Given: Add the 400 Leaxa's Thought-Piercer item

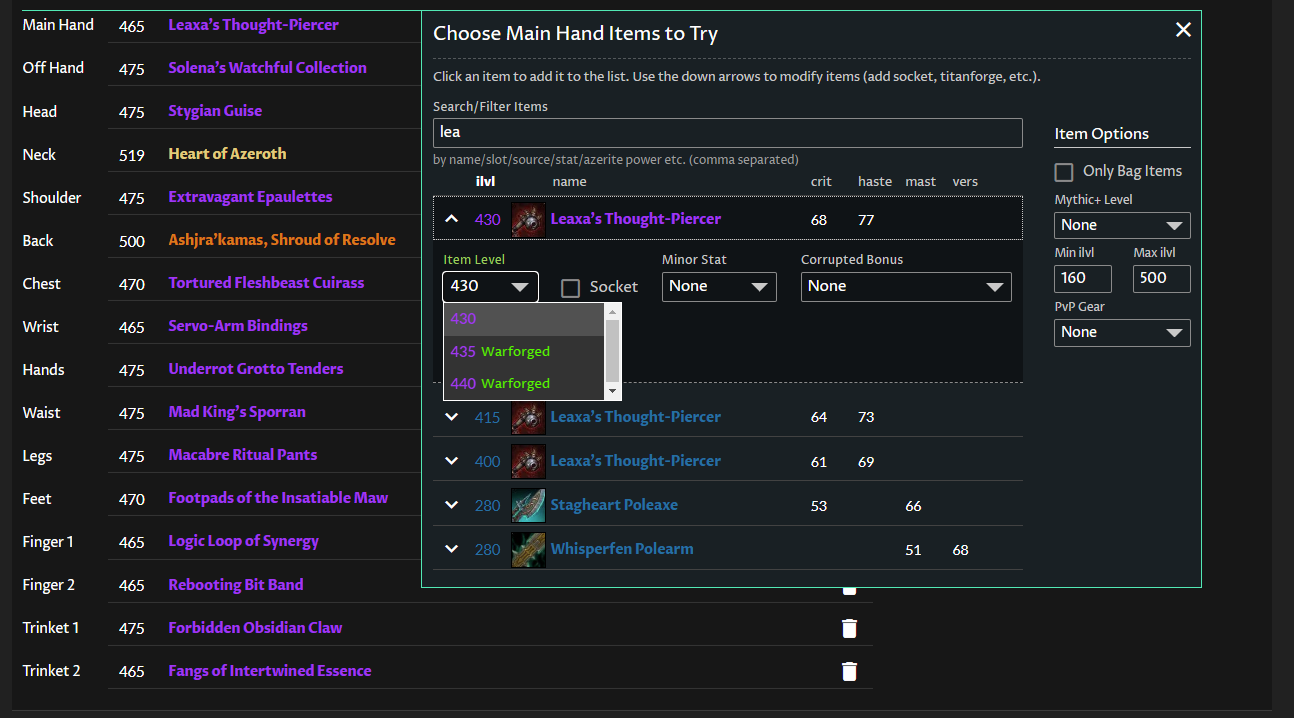Looking at the screenshot, I should click(635, 461).
